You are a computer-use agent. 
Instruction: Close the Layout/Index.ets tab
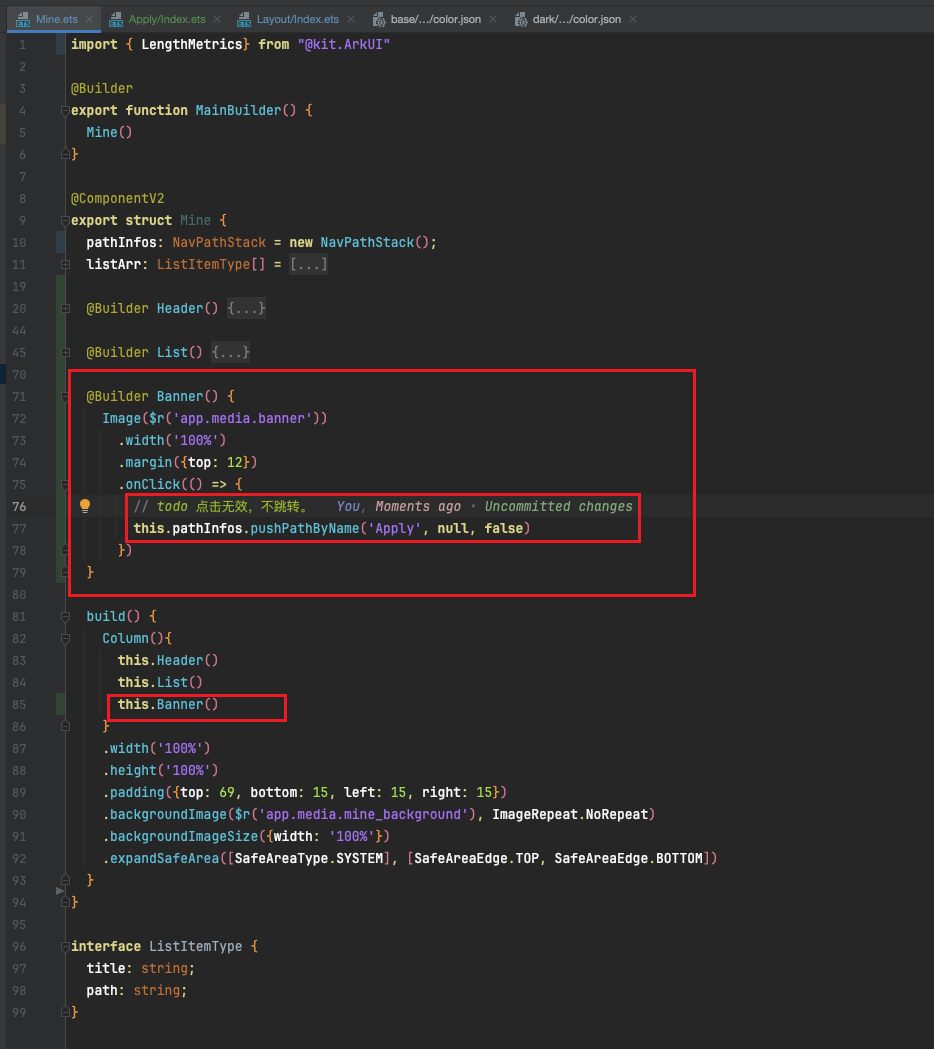351,19
